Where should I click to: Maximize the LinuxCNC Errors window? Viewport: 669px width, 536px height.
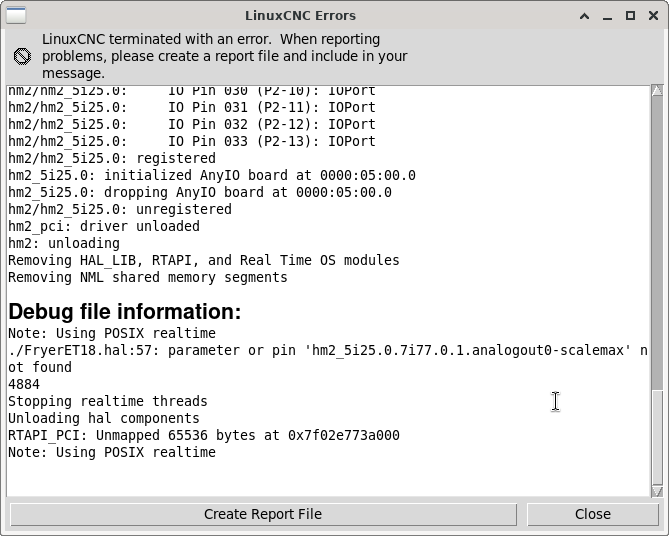pyautogui.click(x=630, y=15)
